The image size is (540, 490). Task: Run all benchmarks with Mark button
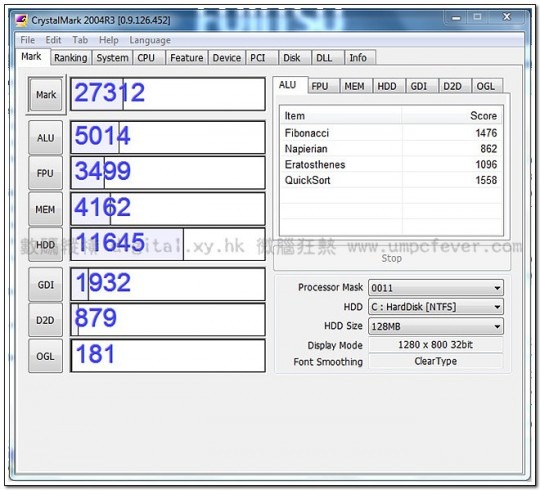click(46, 94)
